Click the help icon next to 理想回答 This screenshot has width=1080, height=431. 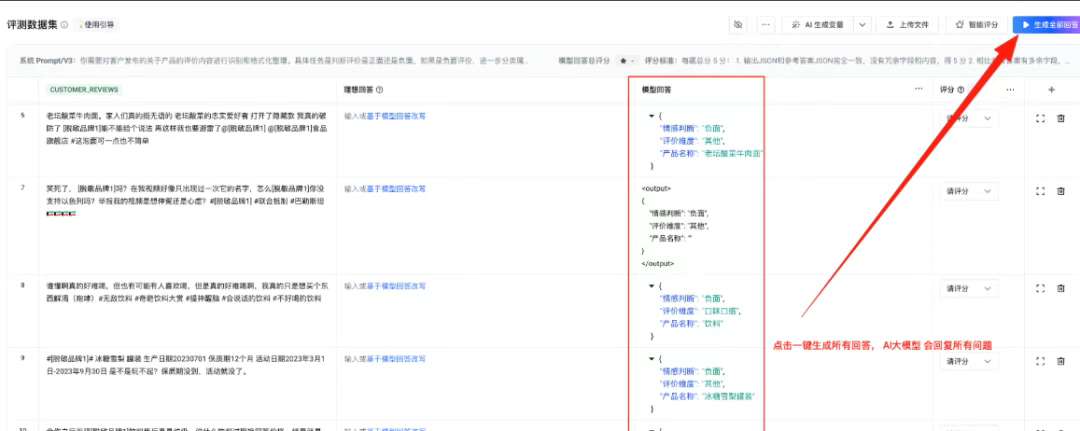(380, 89)
